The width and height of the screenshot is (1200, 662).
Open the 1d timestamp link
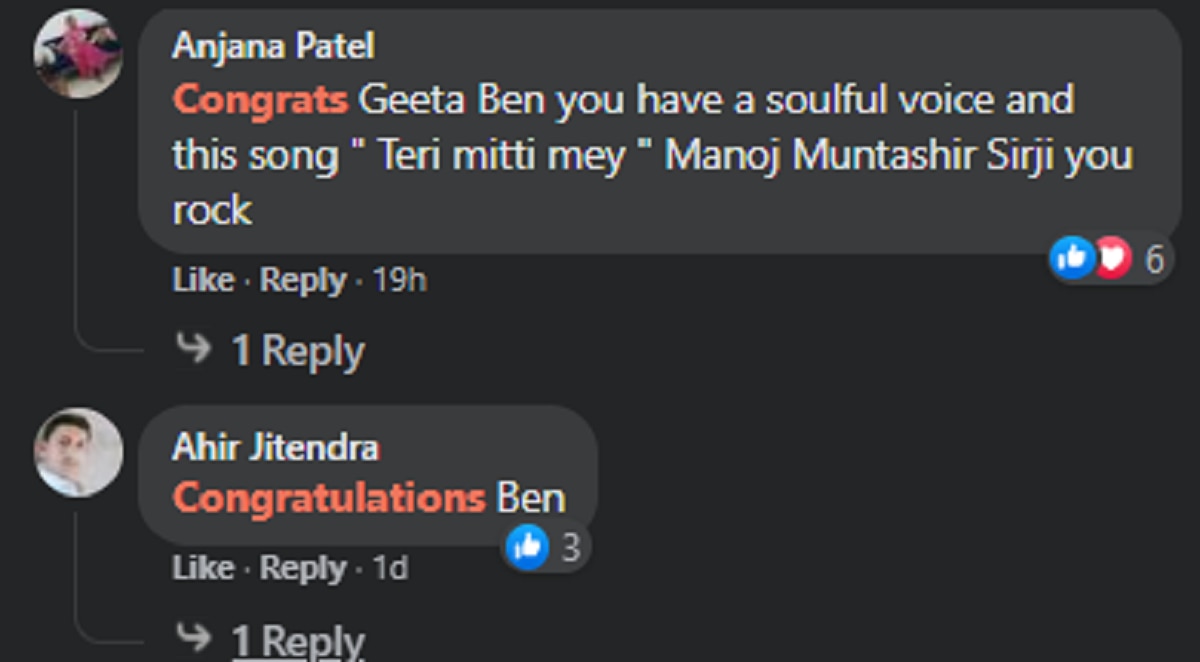pyautogui.click(x=390, y=568)
